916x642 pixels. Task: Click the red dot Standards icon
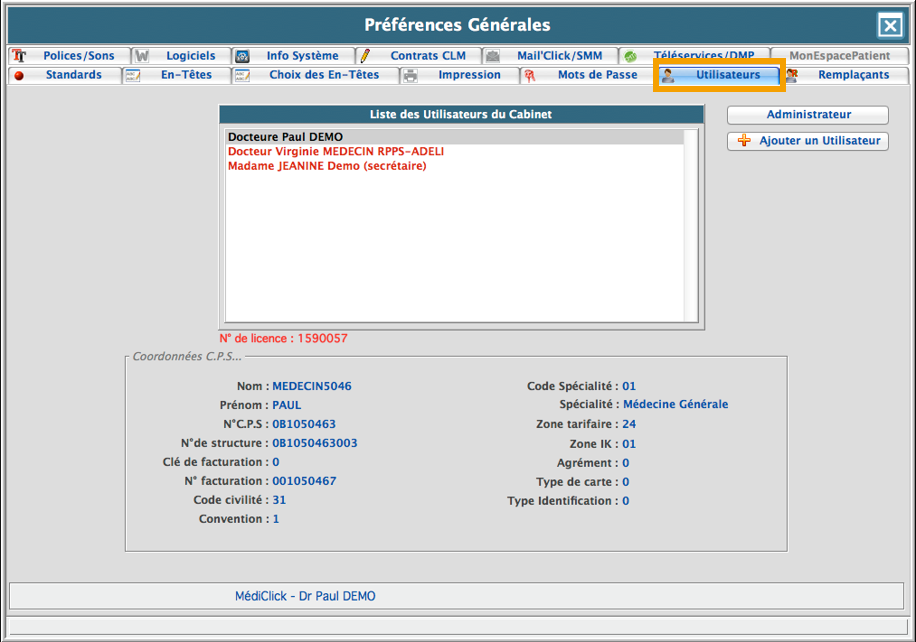tap(19, 75)
